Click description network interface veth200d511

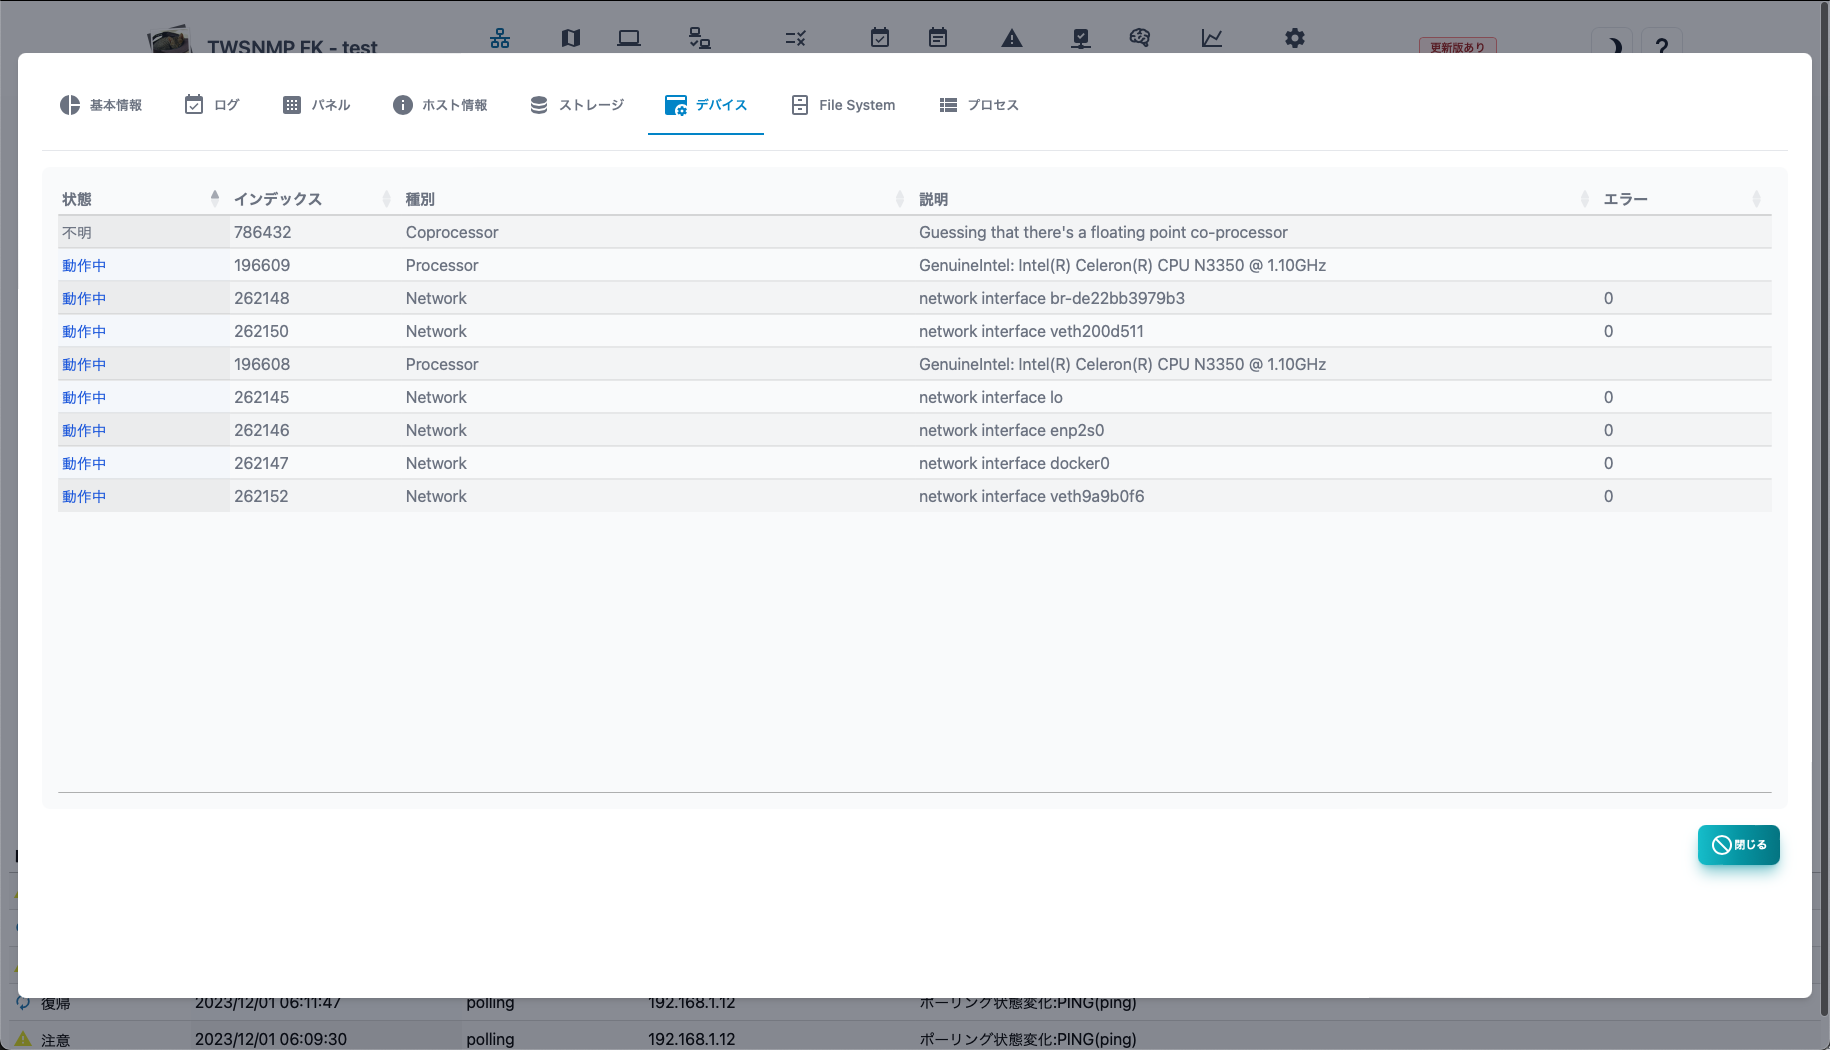[1031, 331]
